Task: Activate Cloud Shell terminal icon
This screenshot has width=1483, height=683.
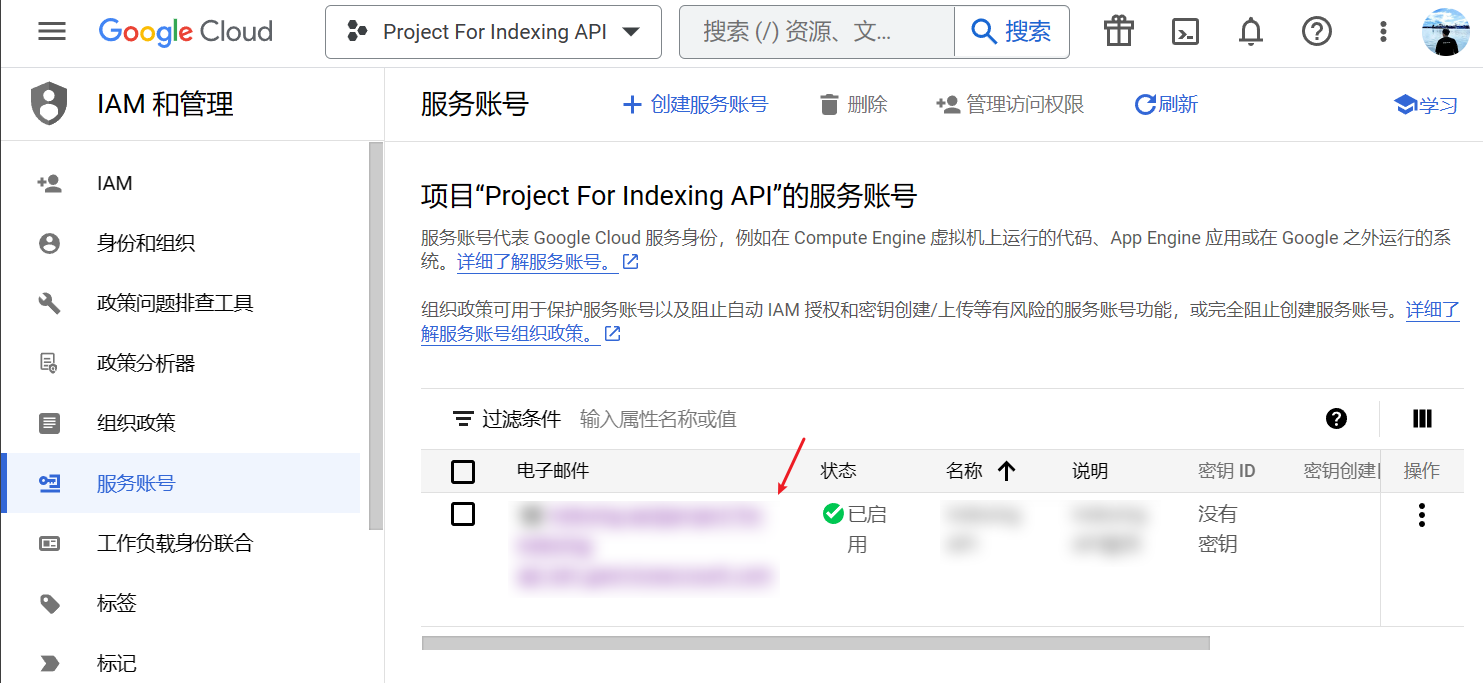Action: tap(1185, 32)
